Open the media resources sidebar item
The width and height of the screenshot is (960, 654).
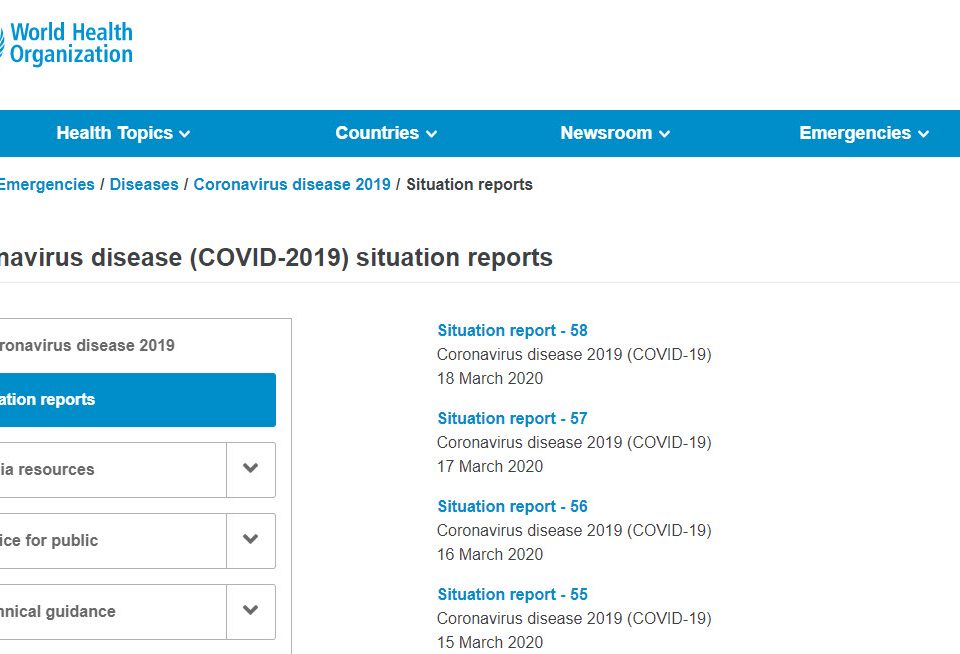(x=113, y=470)
